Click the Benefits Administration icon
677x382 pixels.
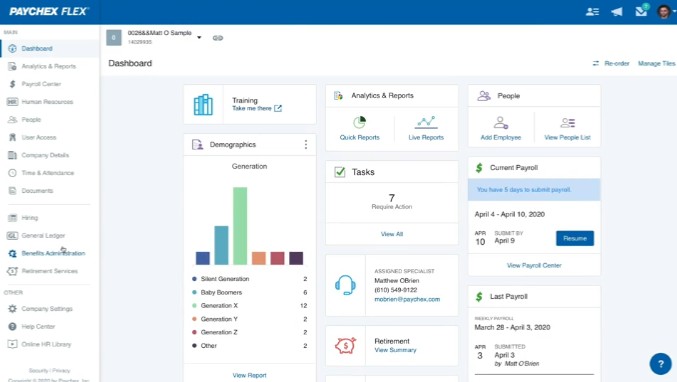12,253
